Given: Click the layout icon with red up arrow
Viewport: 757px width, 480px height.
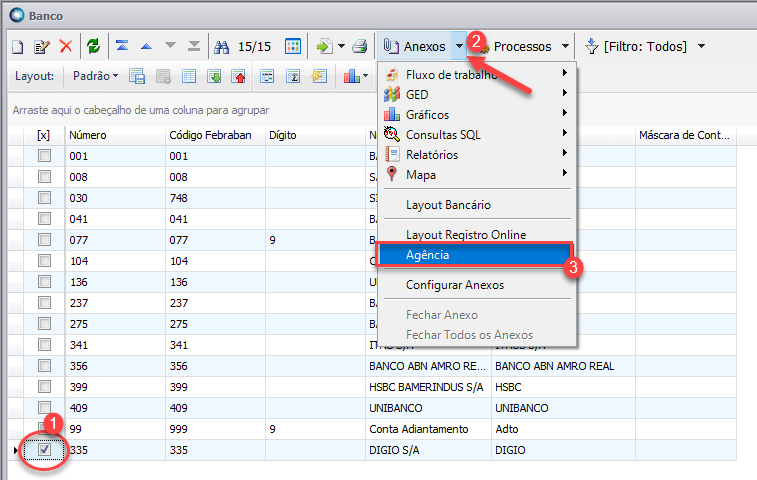Looking at the screenshot, I should [238, 76].
